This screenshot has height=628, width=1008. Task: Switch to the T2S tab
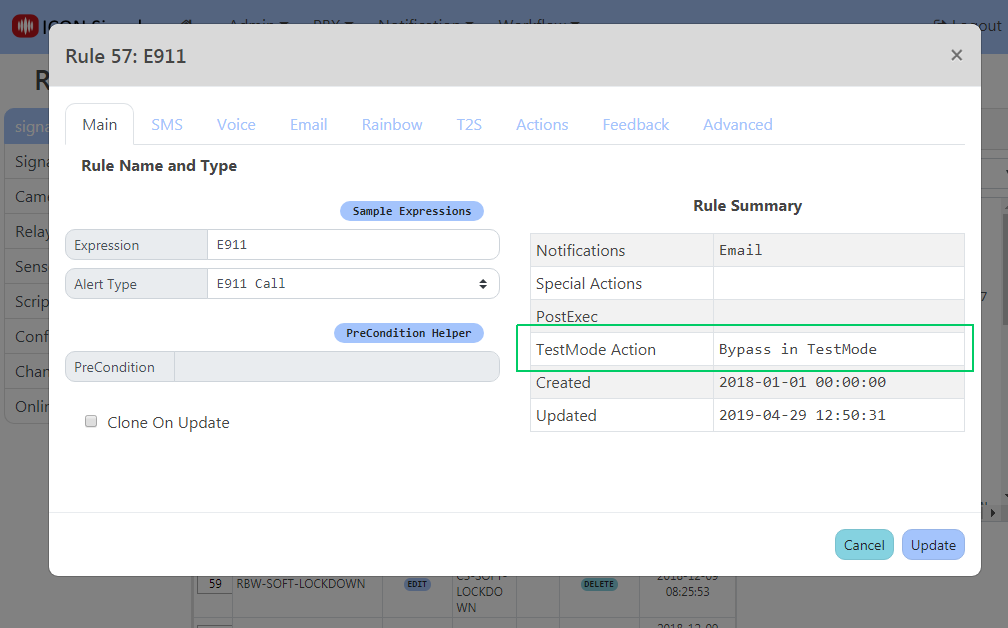click(x=469, y=124)
